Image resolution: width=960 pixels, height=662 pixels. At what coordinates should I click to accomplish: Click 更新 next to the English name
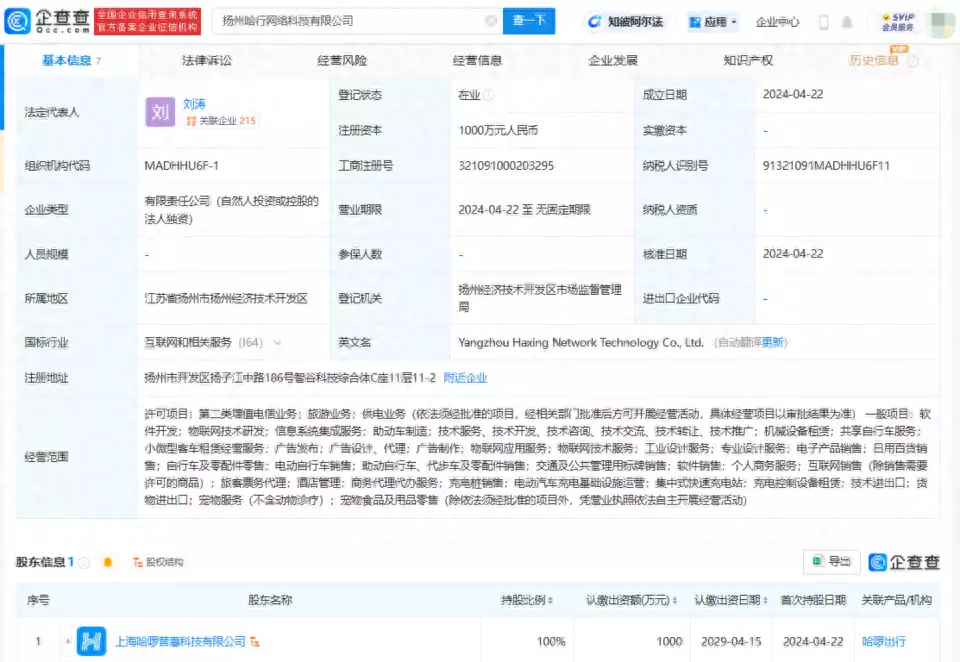click(773, 342)
